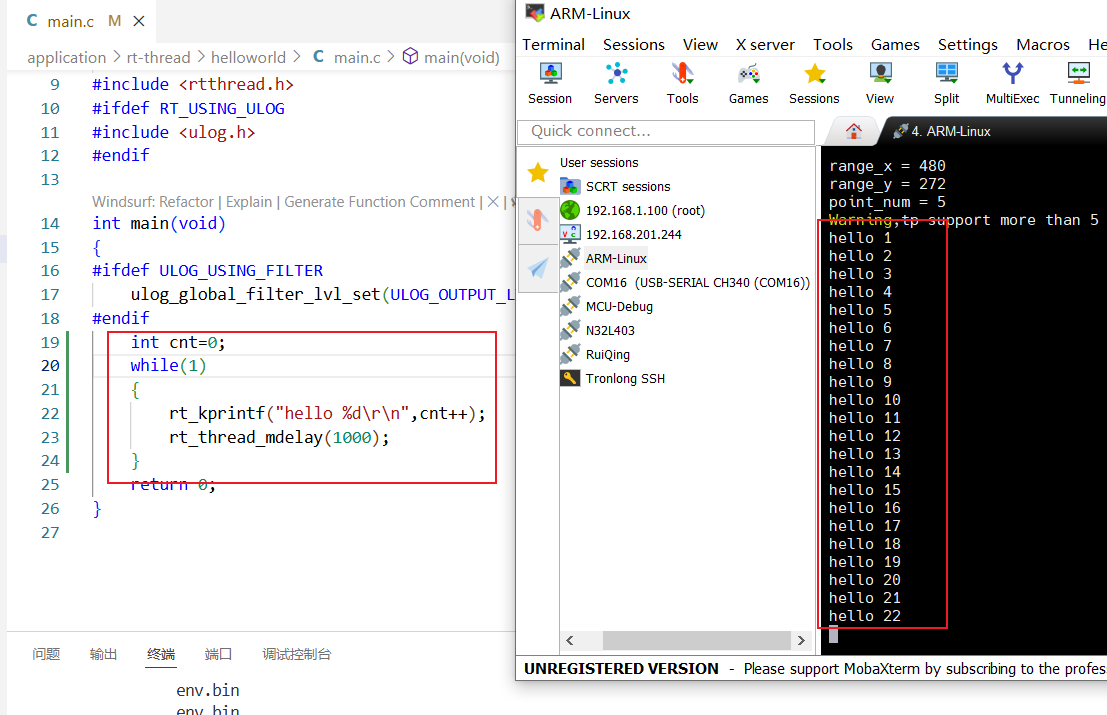The width and height of the screenshot is (1107, 715).
Task: Open the Servers toolbar icon
Action: tap(616, 83)
